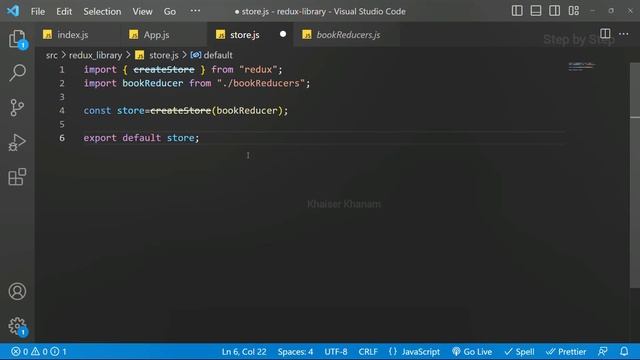The width and height of the screenshot is (640, 360).
Task: Click the src breadcrumb
Action: point(51,55)
